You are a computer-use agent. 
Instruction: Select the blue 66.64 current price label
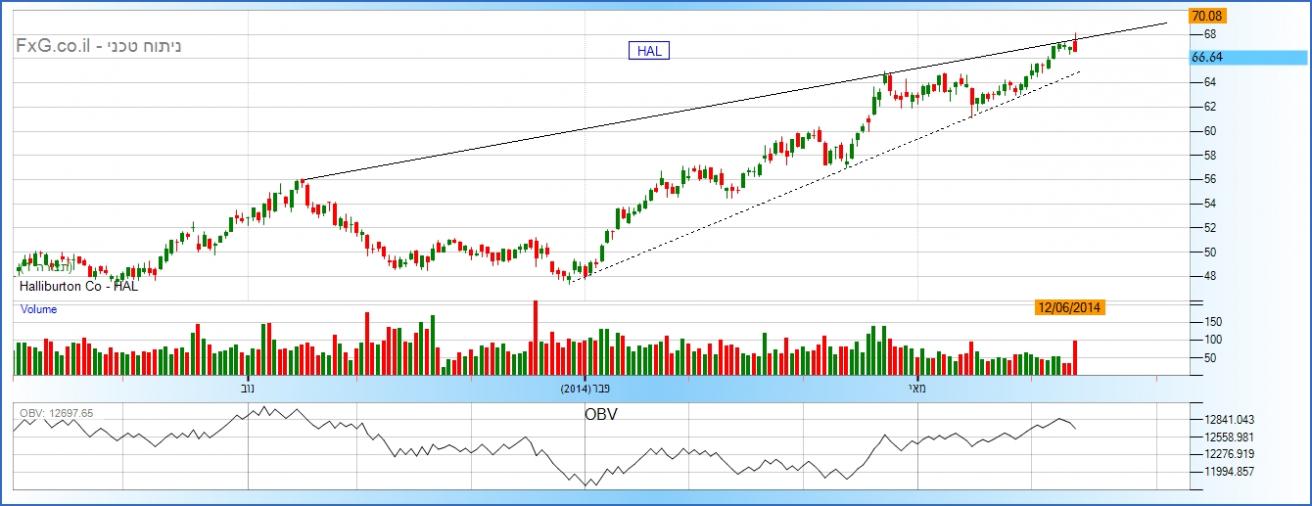click(1208, 58)
